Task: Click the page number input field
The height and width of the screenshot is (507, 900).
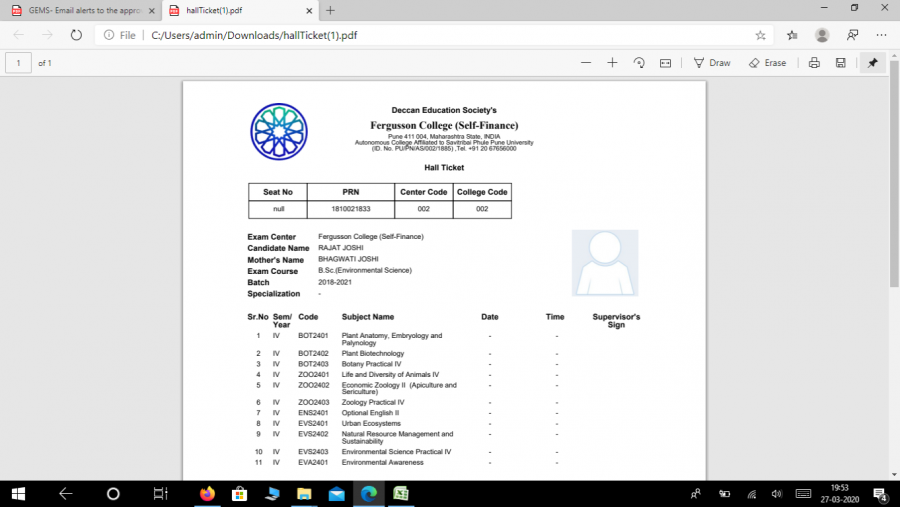Action: pyautogui.click(x=18, y=63)
